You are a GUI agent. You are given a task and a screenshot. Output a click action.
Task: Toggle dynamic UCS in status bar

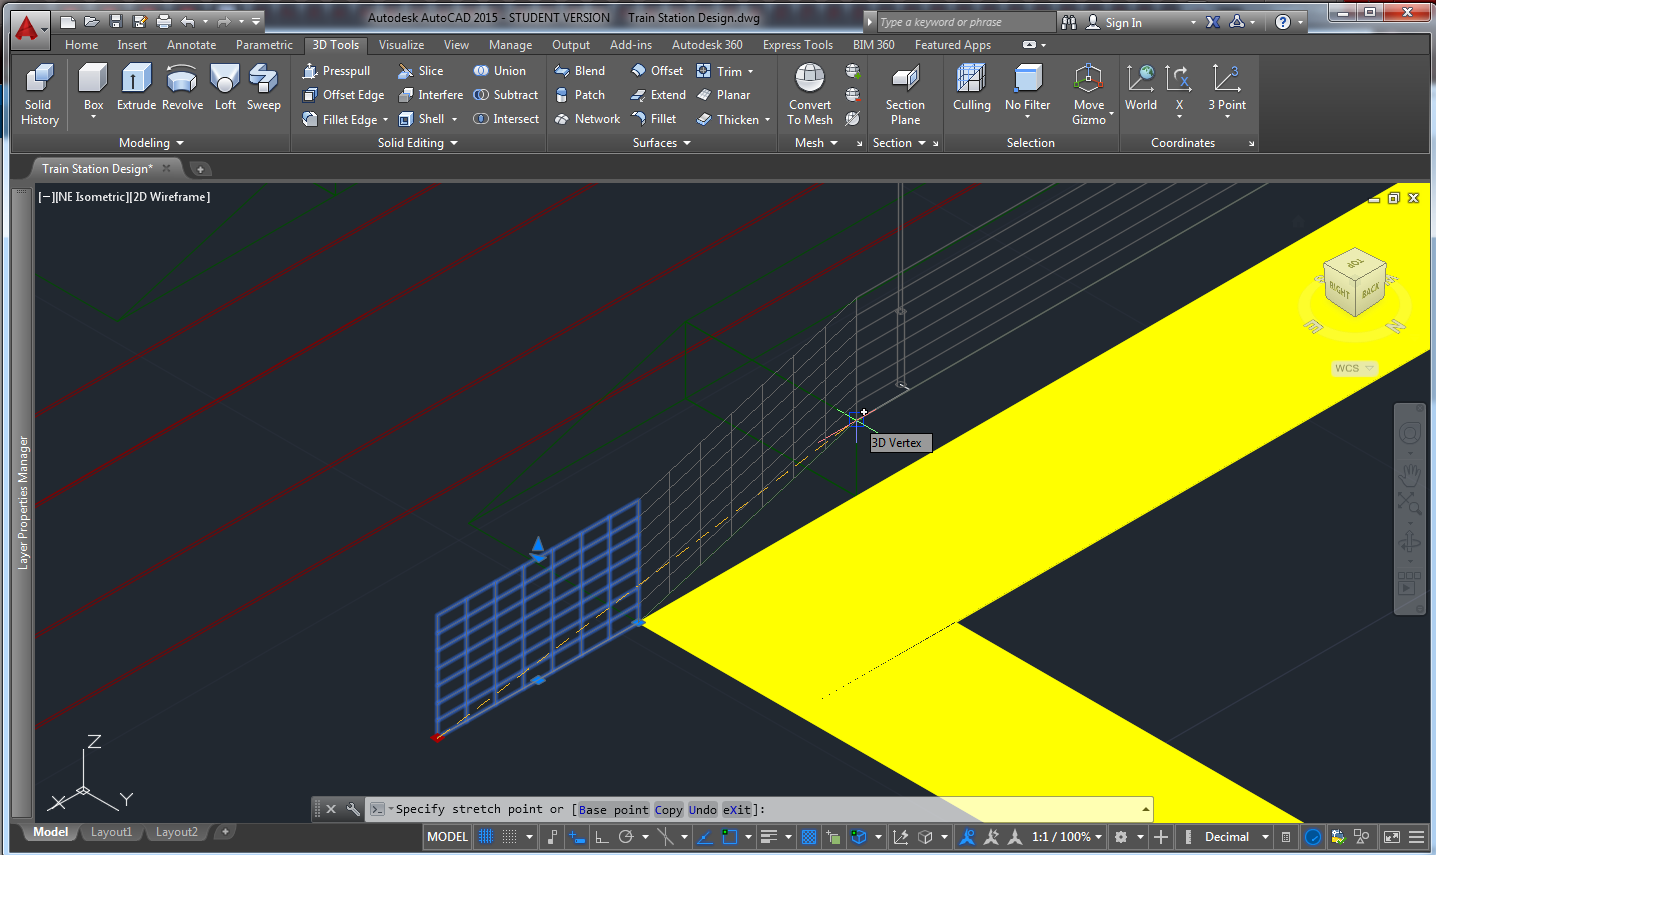[x=901, y=837]
